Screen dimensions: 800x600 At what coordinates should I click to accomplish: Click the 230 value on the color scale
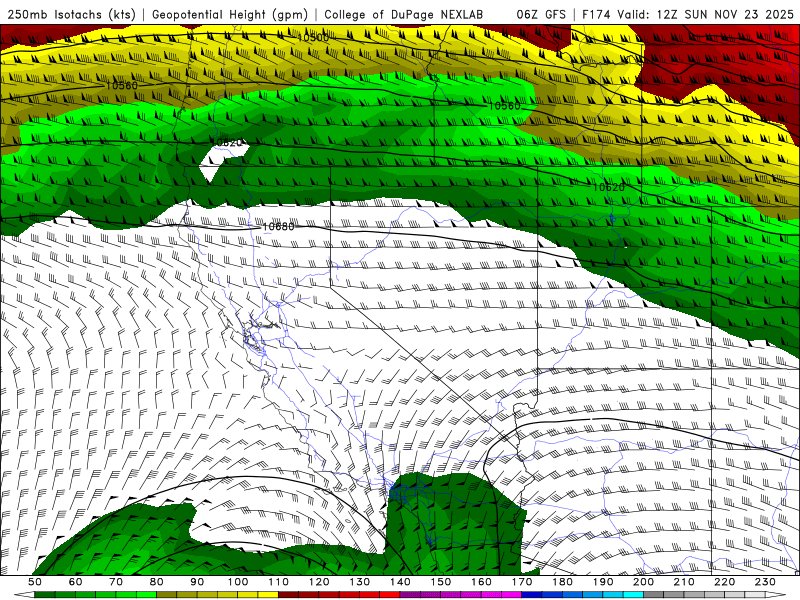click(x=766, y=582)
